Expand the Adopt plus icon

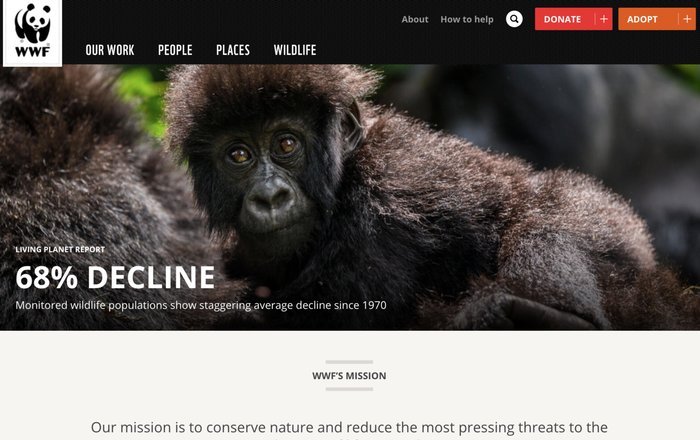(687, 19)
